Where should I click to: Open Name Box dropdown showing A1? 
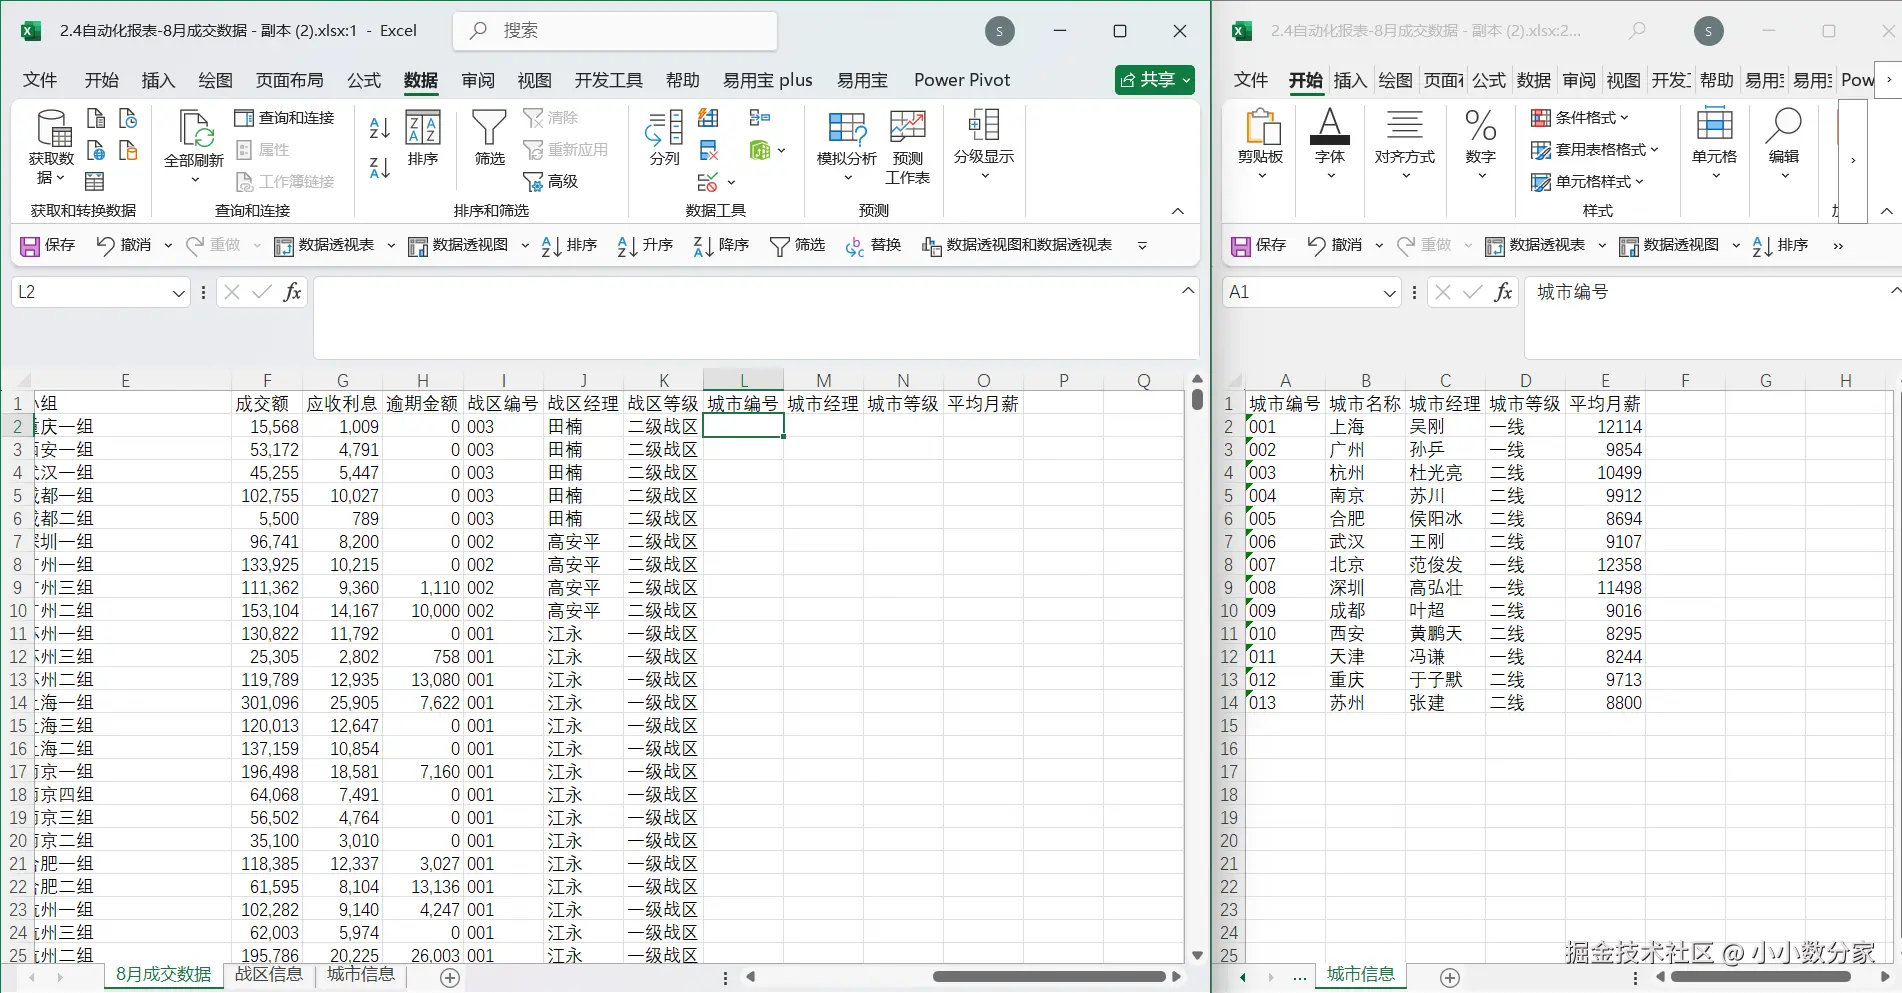coord(1389,293)
